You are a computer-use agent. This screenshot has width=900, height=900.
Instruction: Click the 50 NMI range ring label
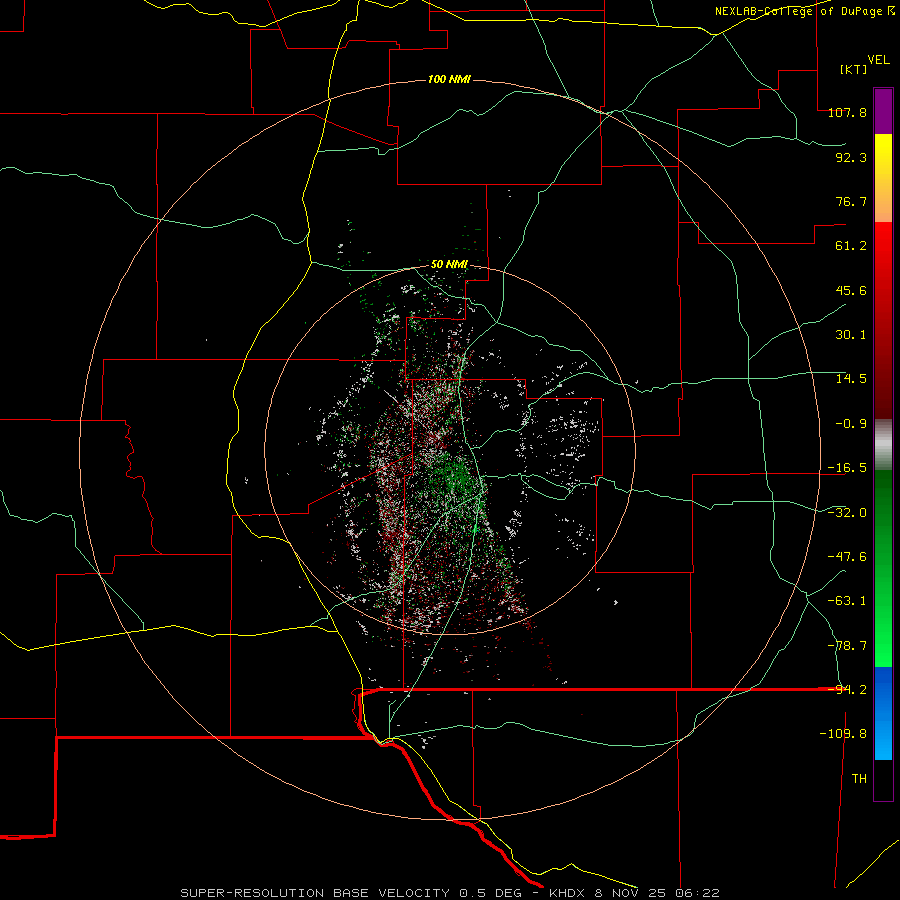point(449,265)
